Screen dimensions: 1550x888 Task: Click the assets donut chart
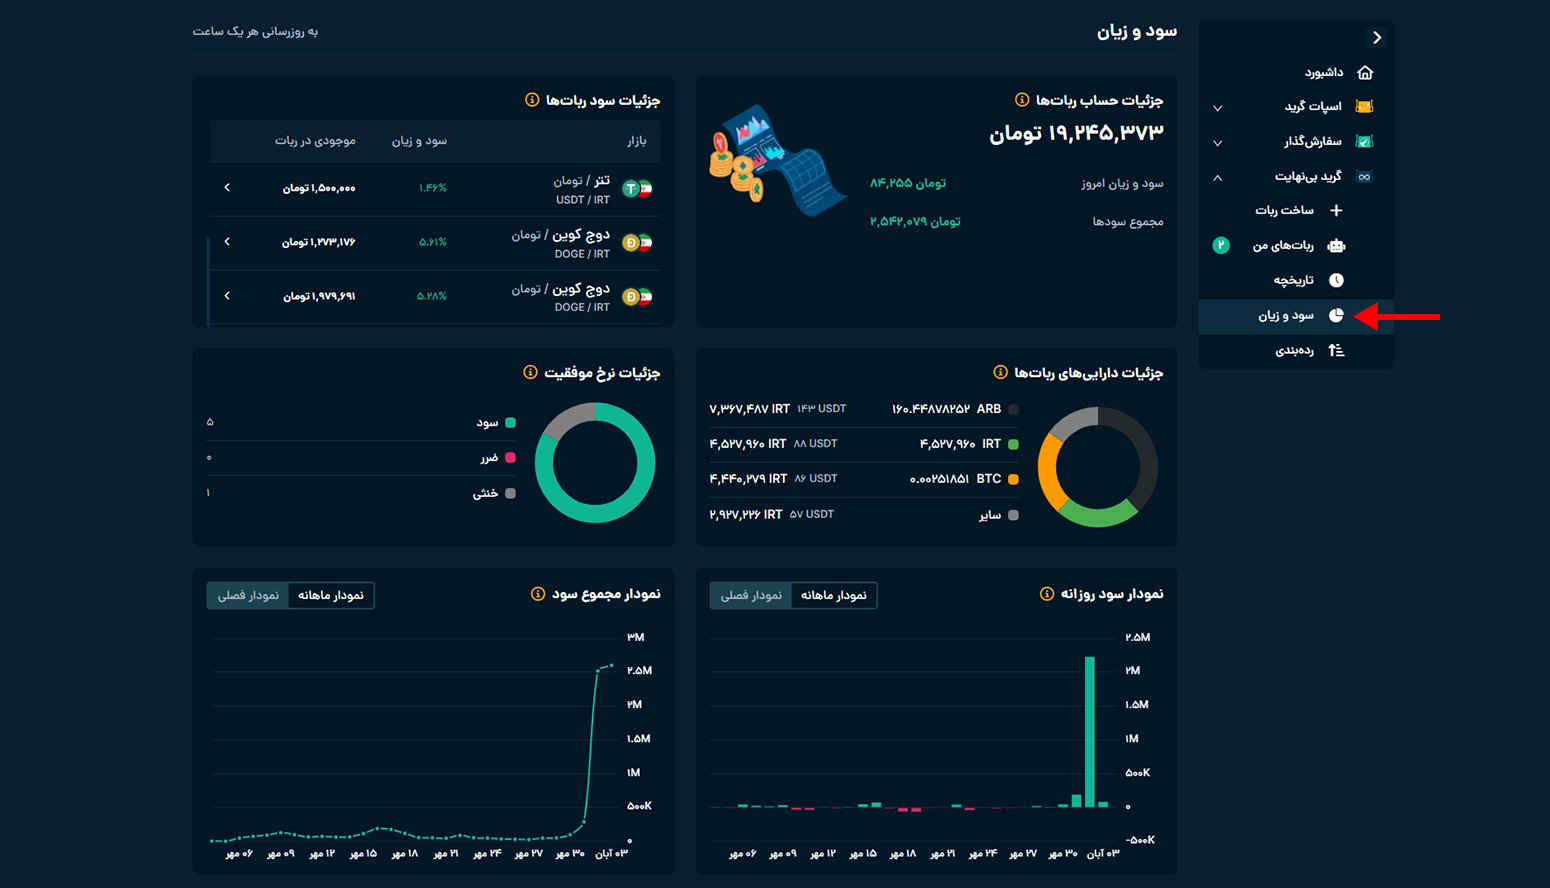pos(1097,467)
